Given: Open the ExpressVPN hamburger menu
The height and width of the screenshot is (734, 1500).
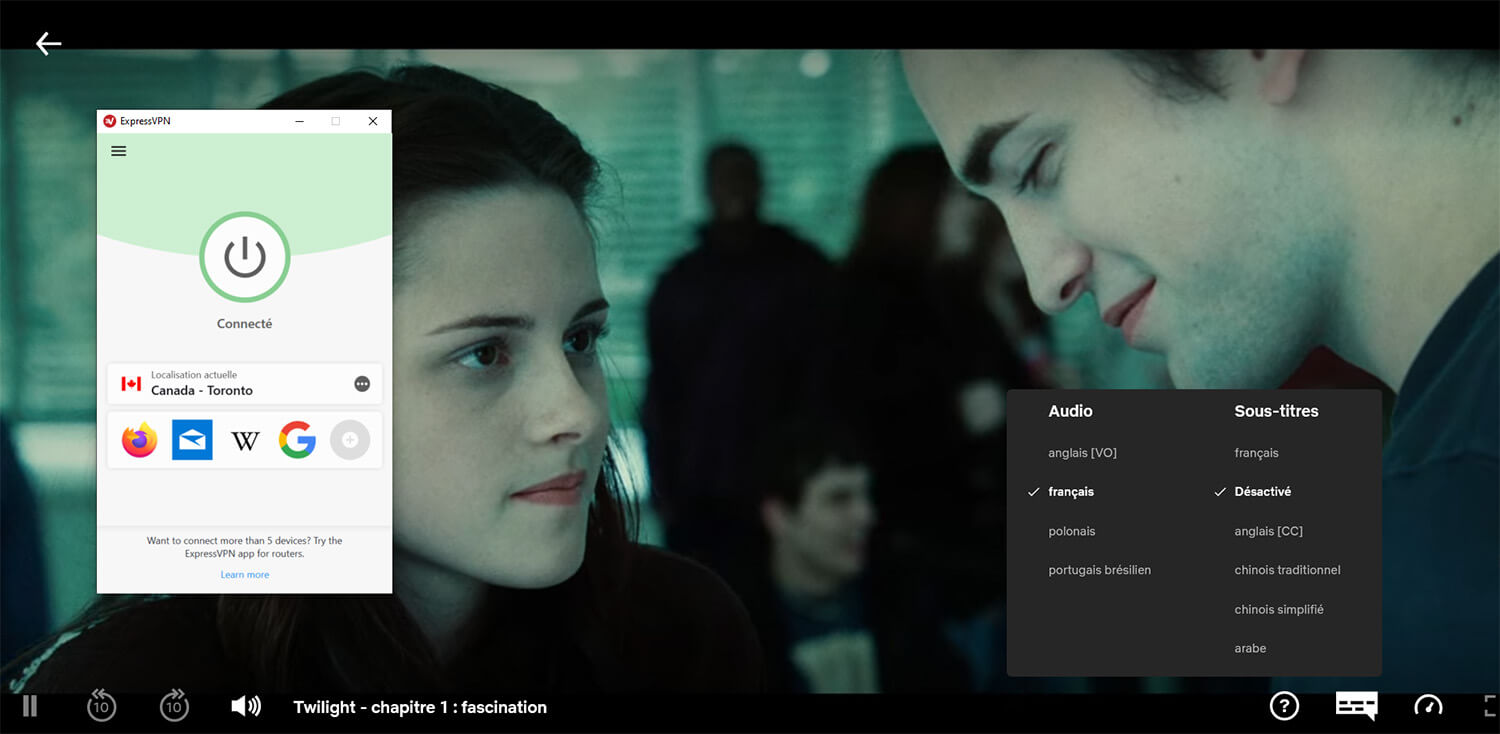Looking at the screenshot, I should [119, 151].
